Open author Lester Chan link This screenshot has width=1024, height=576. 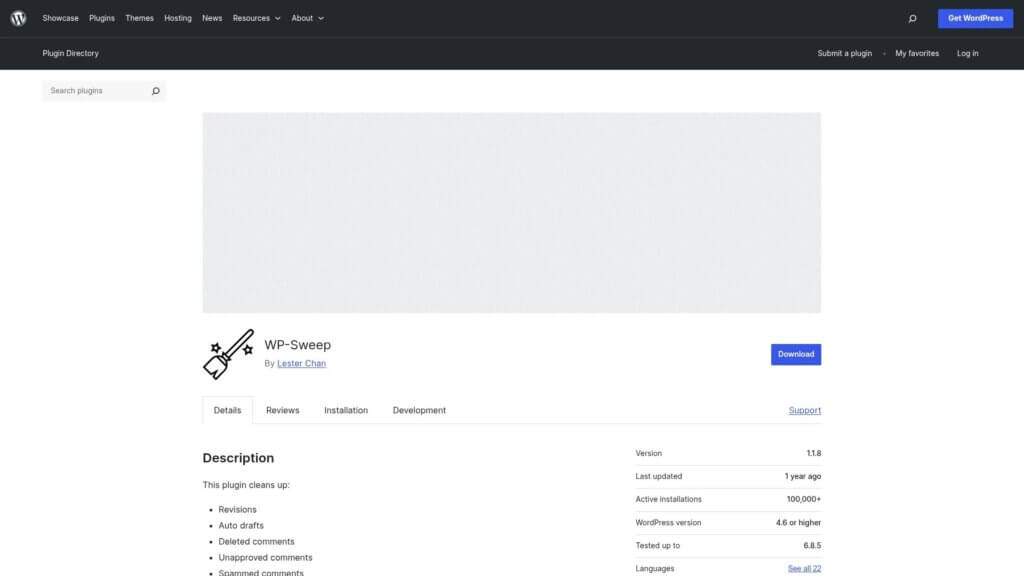click(x=301, y=363)
